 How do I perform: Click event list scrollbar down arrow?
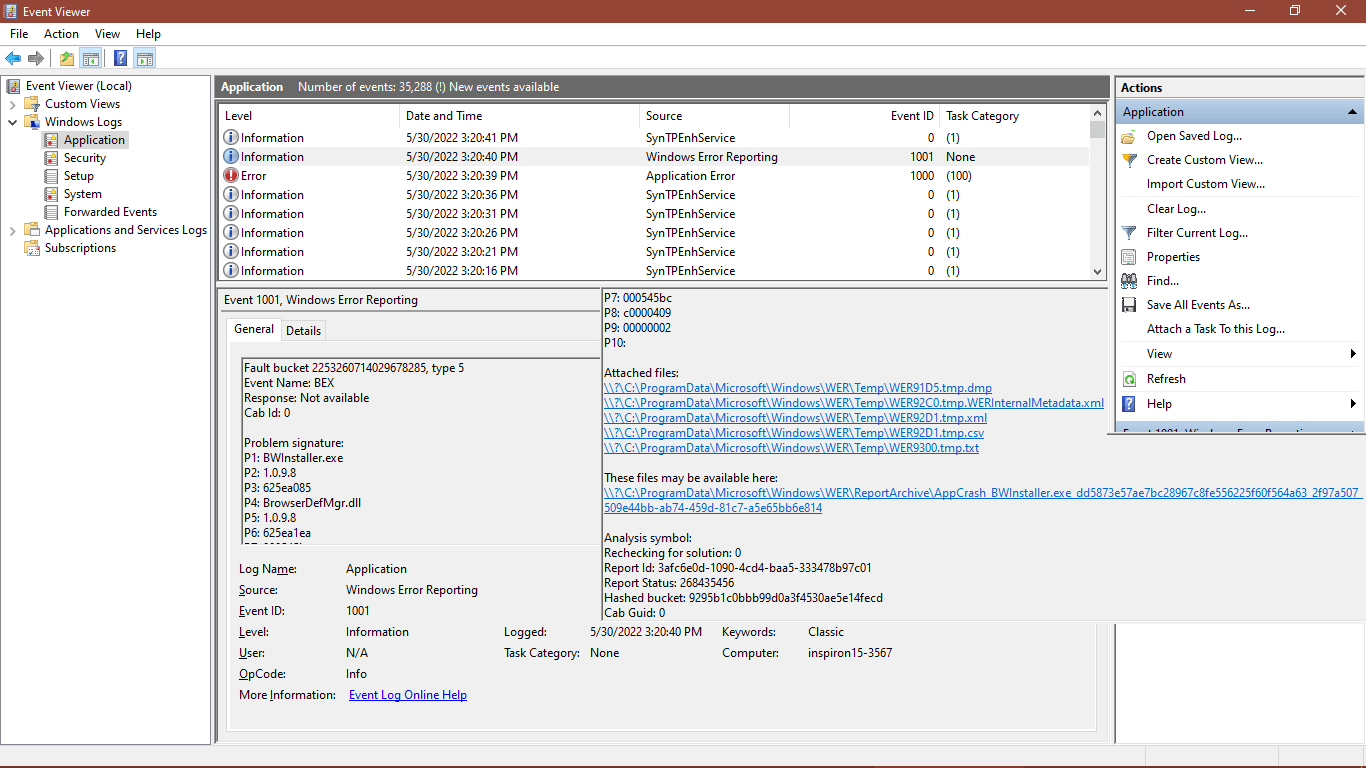point(1098,271)
